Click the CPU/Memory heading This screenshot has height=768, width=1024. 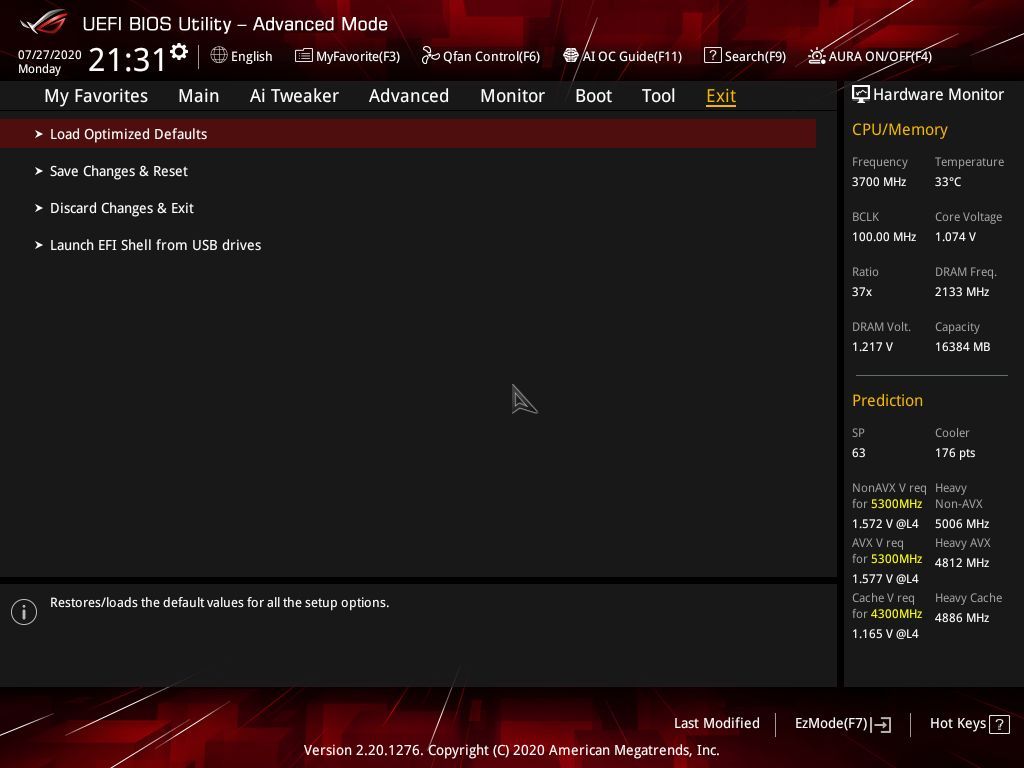point(899,130)
